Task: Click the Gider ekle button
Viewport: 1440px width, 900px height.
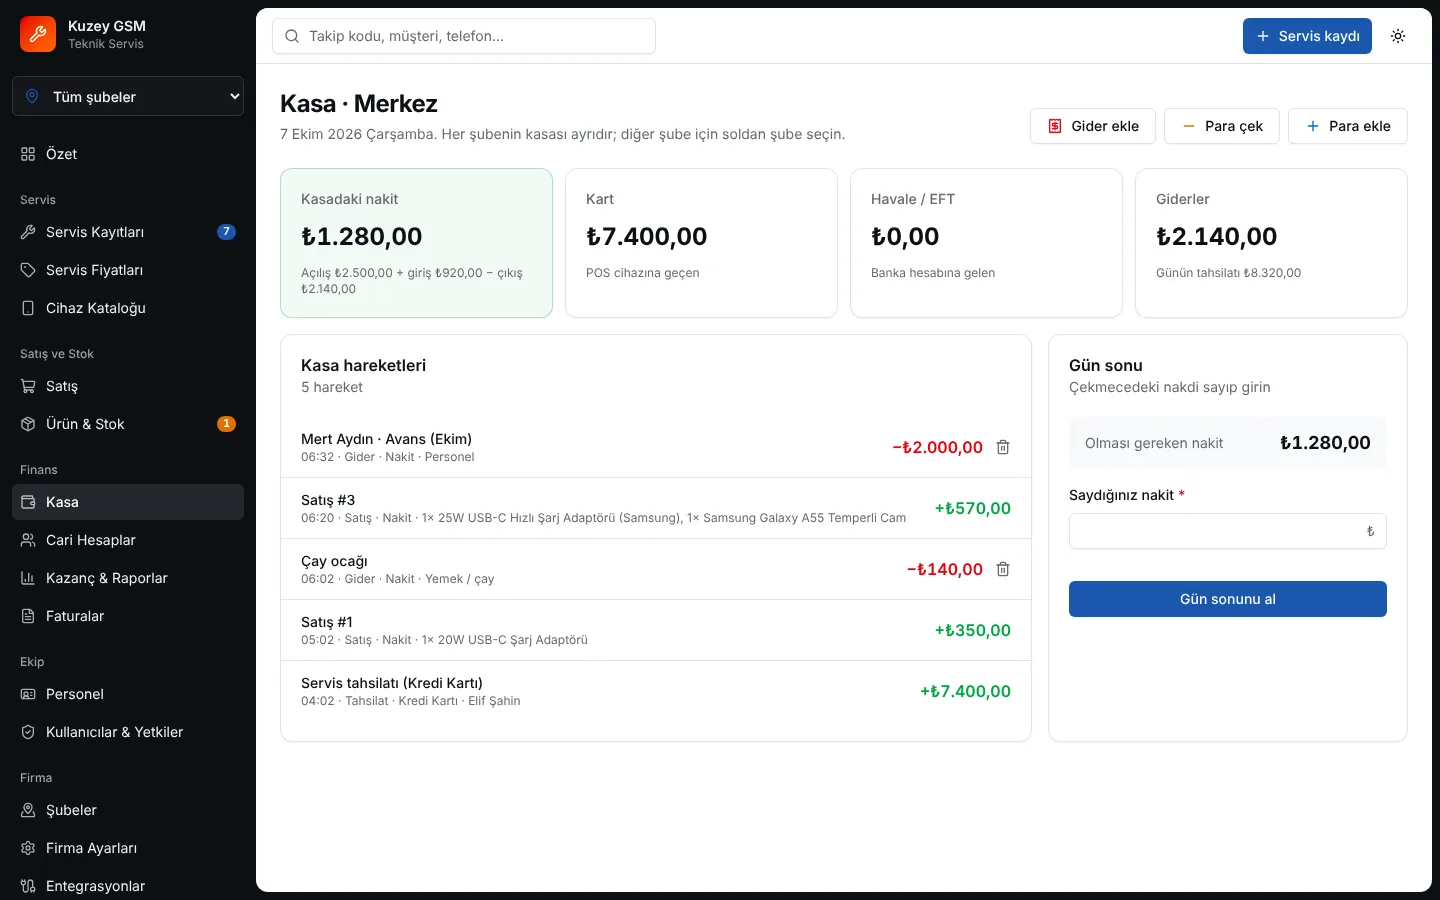Action: [x=1093, y=126]
